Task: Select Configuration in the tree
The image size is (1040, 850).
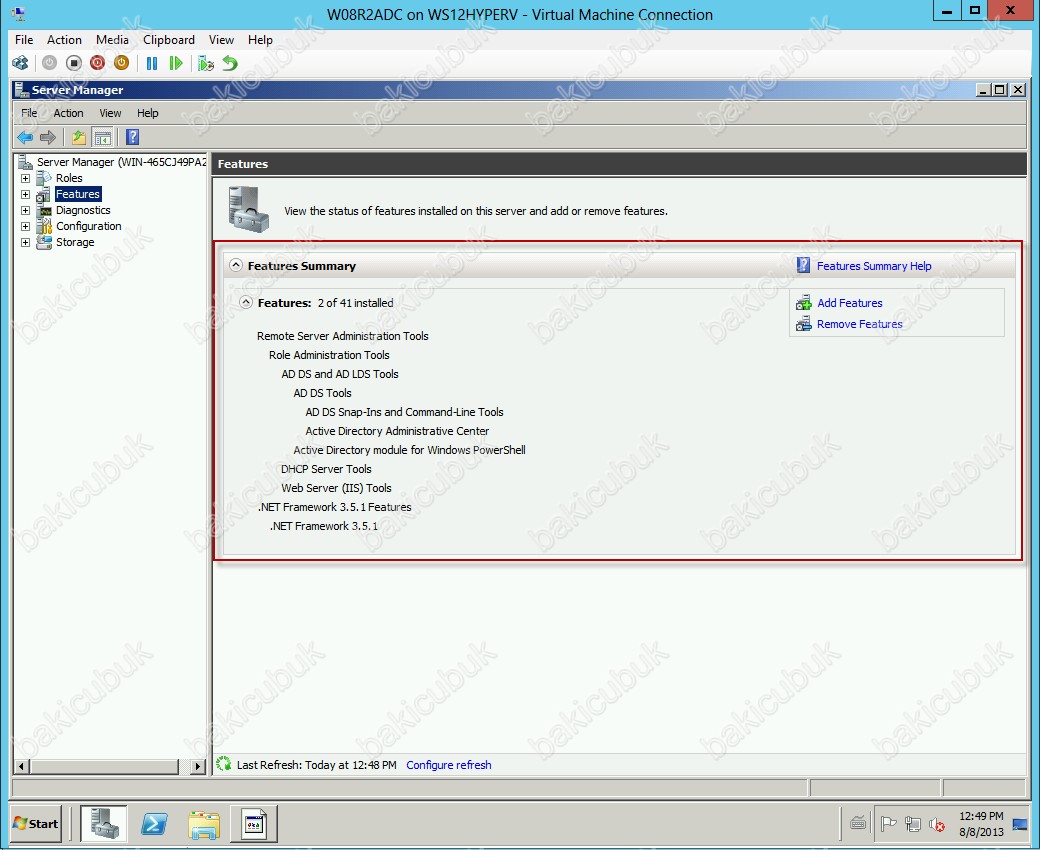Action: coord(88,226)
